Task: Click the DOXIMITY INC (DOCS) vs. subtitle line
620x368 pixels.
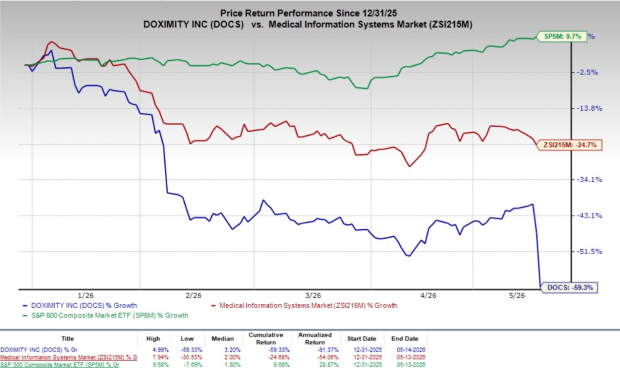Action: point(308,25)
